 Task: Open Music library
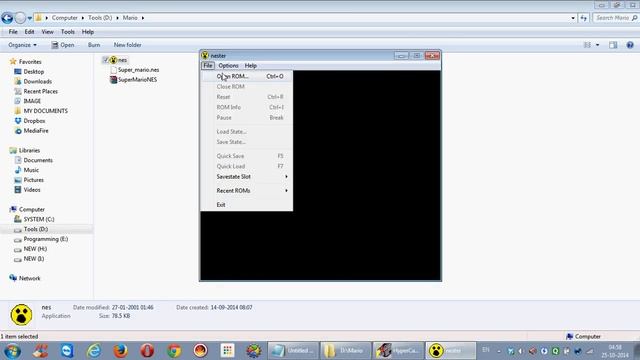point(31,170)
